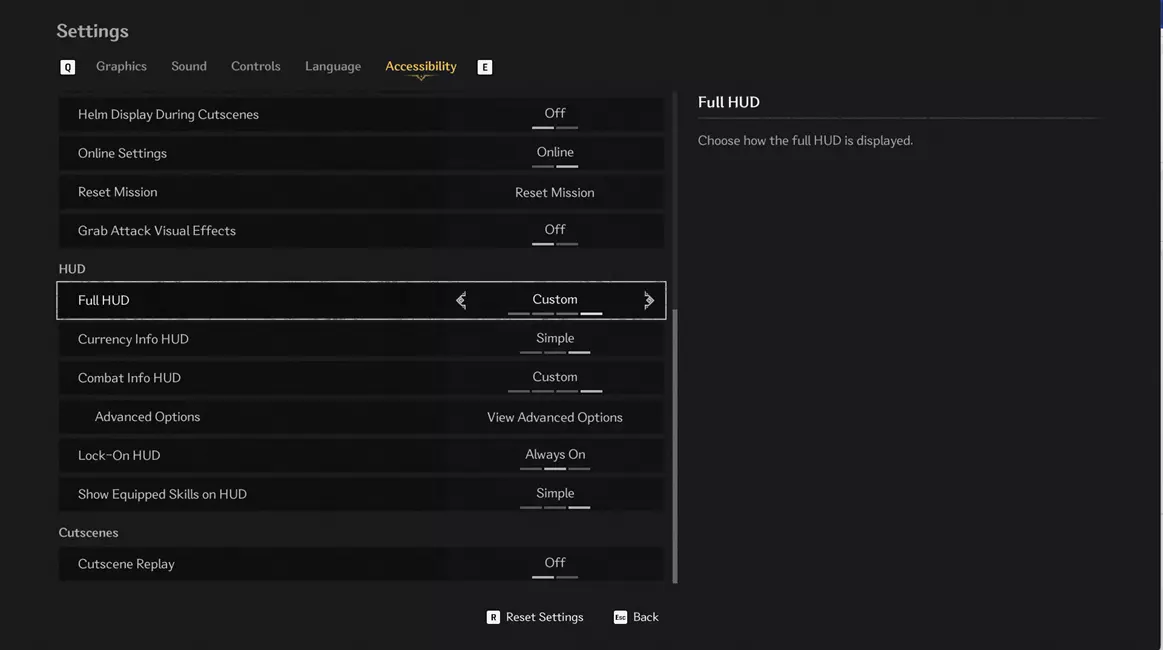Toggle Grab Attack Visual Effects option
Screen dimensions: 1163x650
tap(554, 231)
